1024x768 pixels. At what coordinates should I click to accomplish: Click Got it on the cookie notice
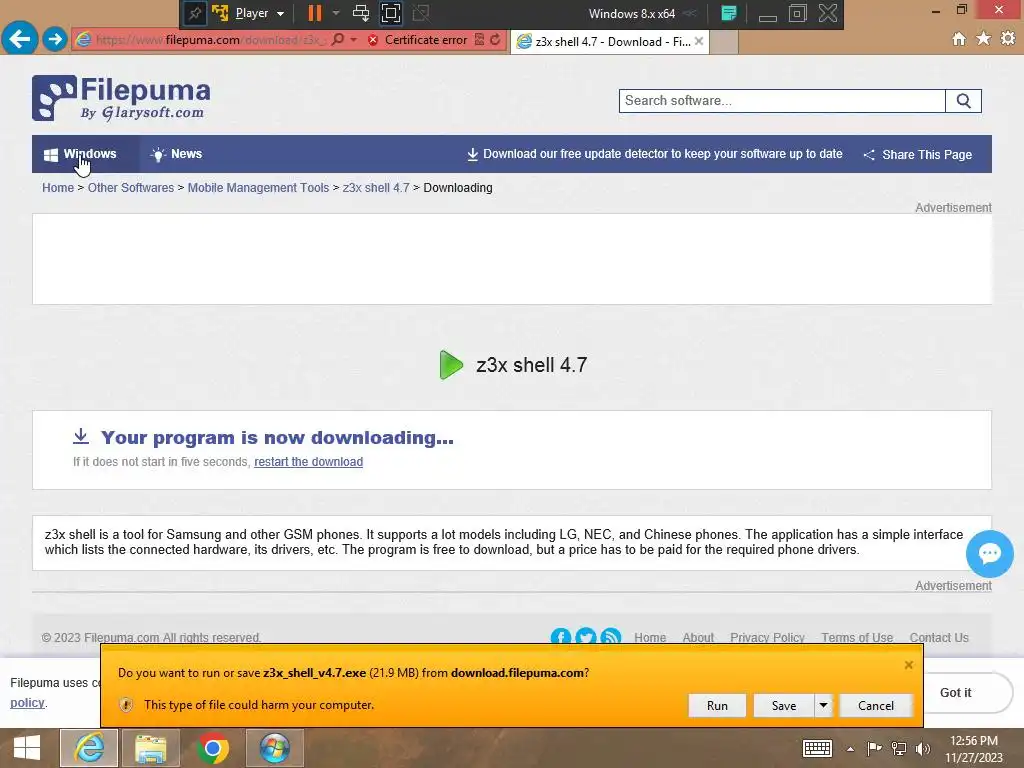(955, 692)
